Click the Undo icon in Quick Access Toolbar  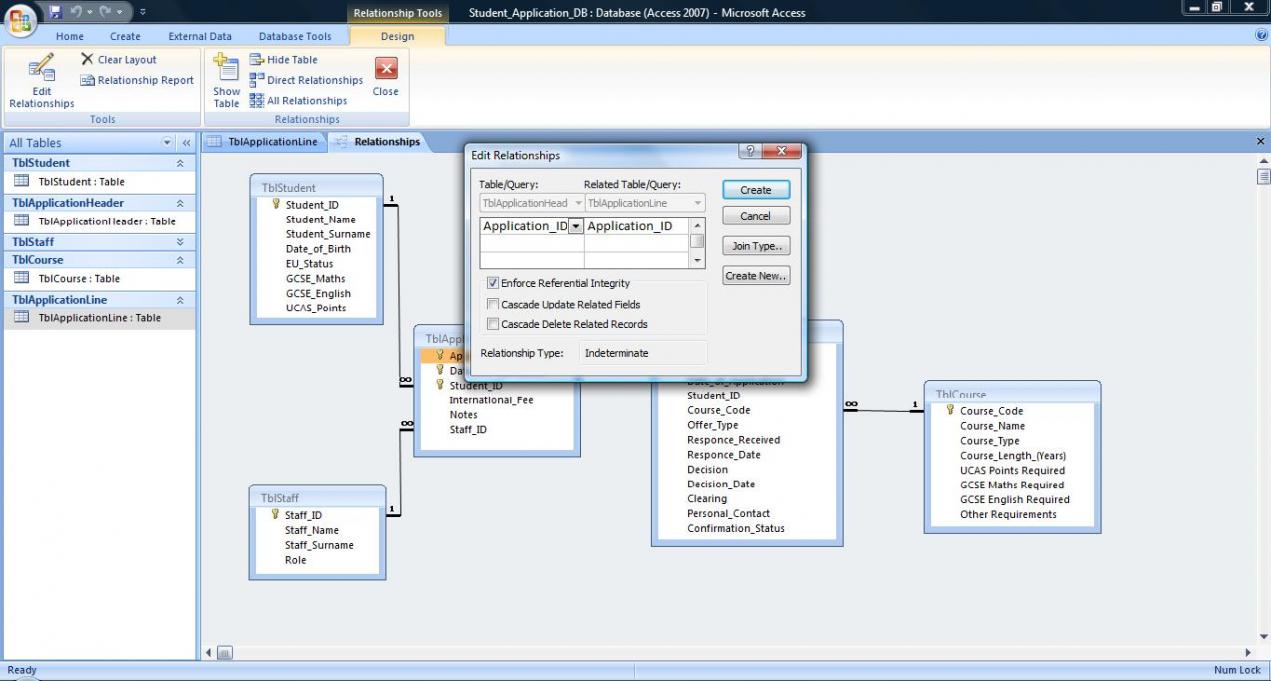click(78, 12)
